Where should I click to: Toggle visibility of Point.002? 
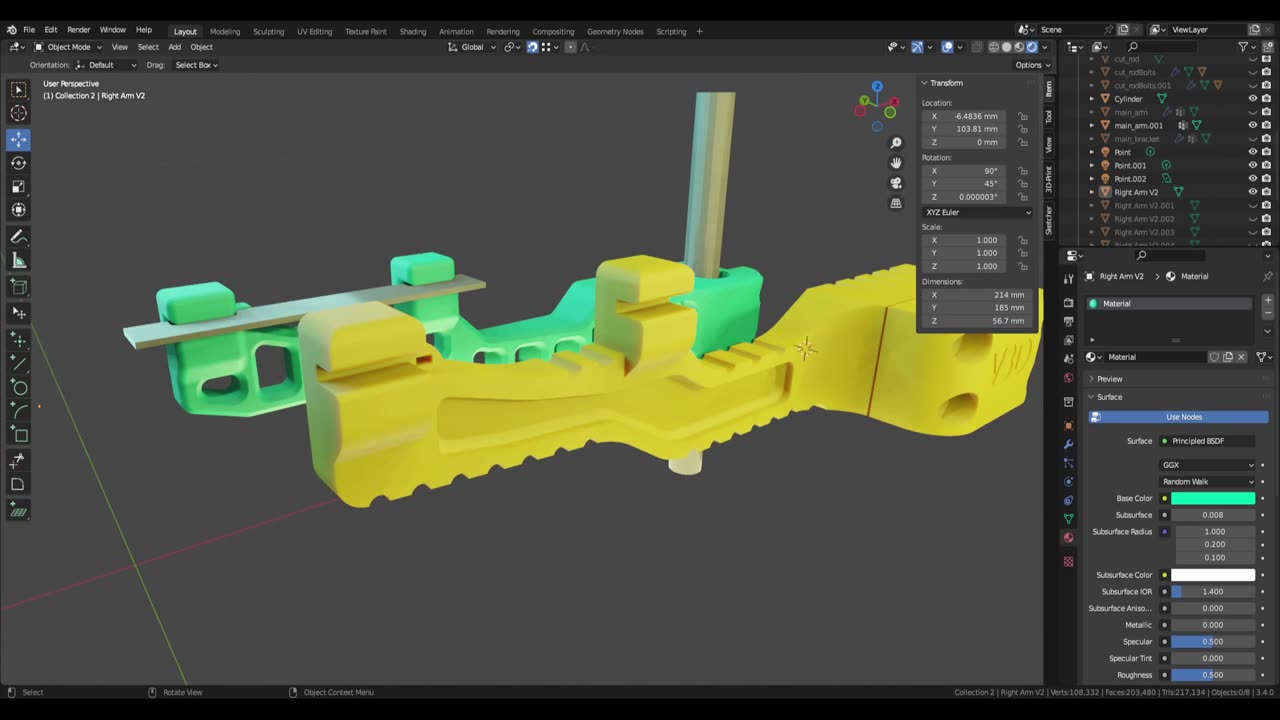1252,179
